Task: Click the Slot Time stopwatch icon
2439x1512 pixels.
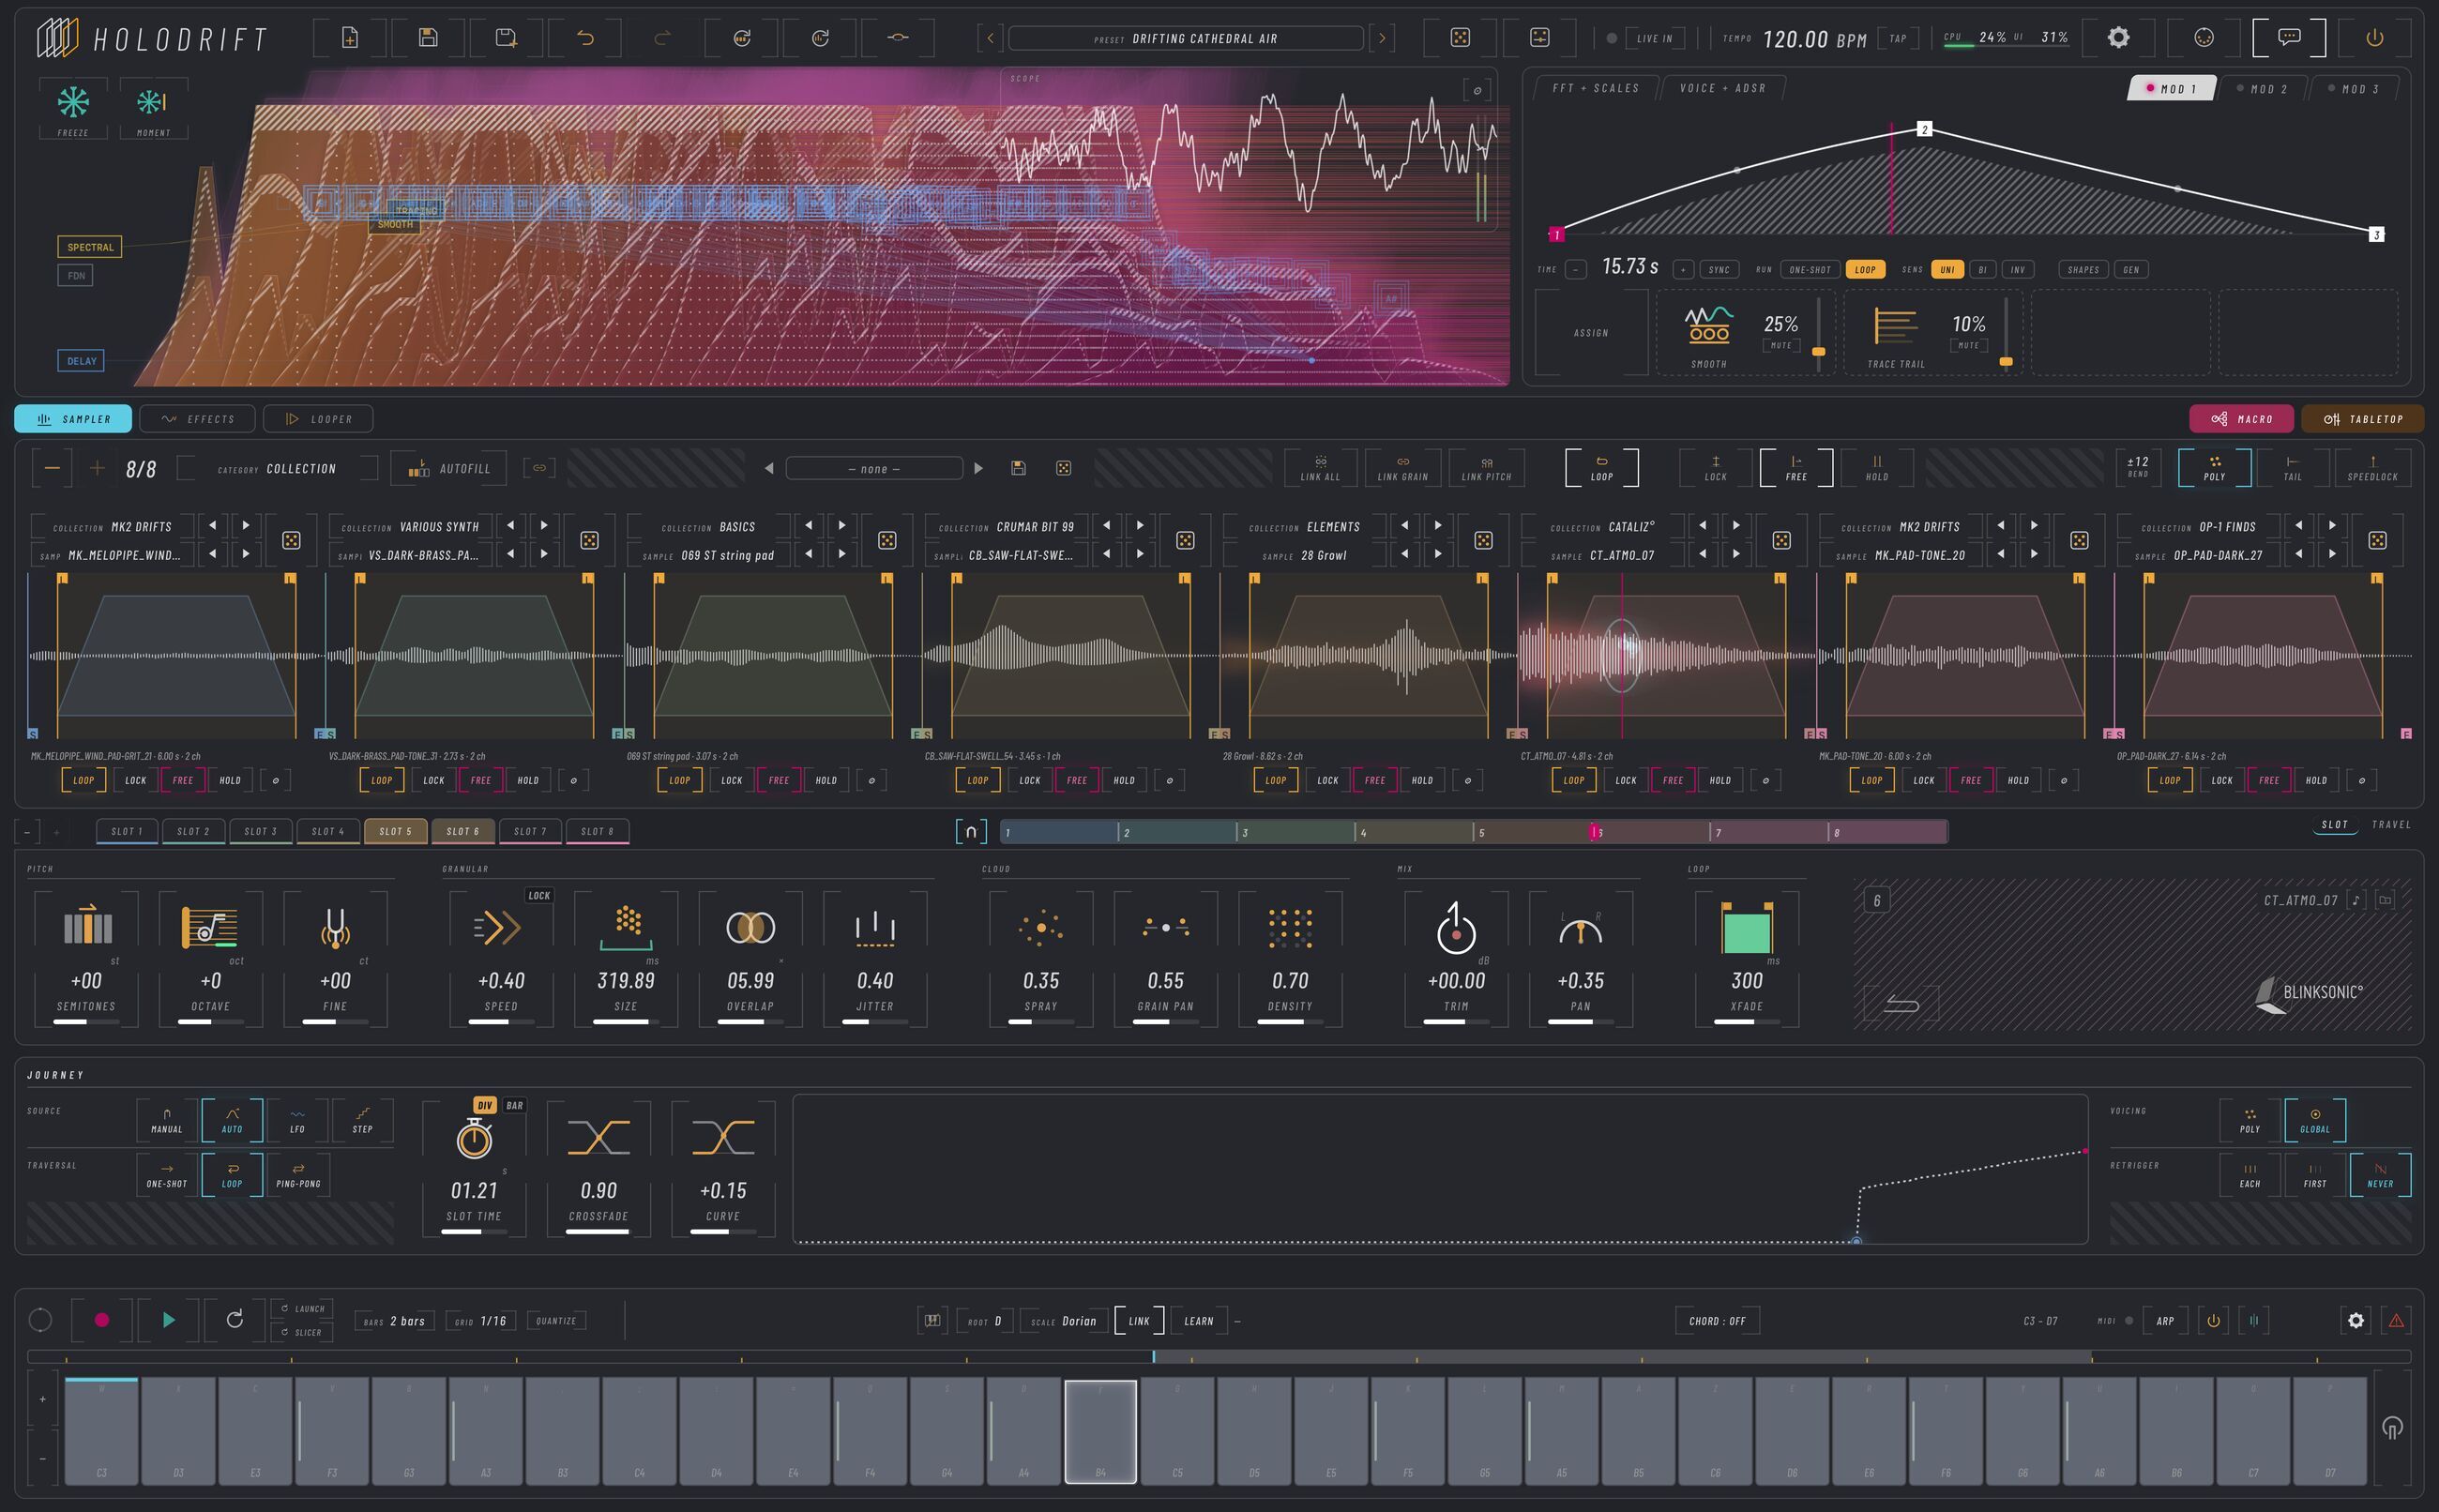Action: click(x=474, y=1137)
